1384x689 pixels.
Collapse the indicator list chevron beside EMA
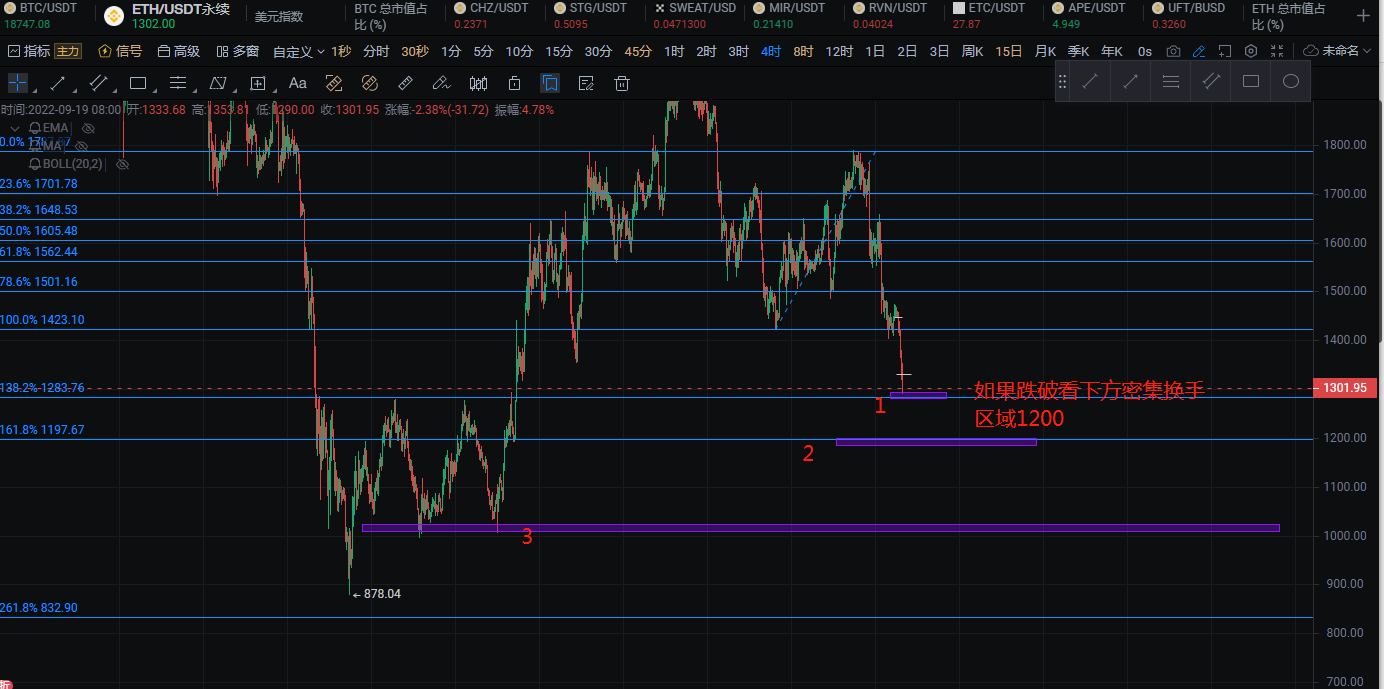pyautogui.click(x=15, y=129)
